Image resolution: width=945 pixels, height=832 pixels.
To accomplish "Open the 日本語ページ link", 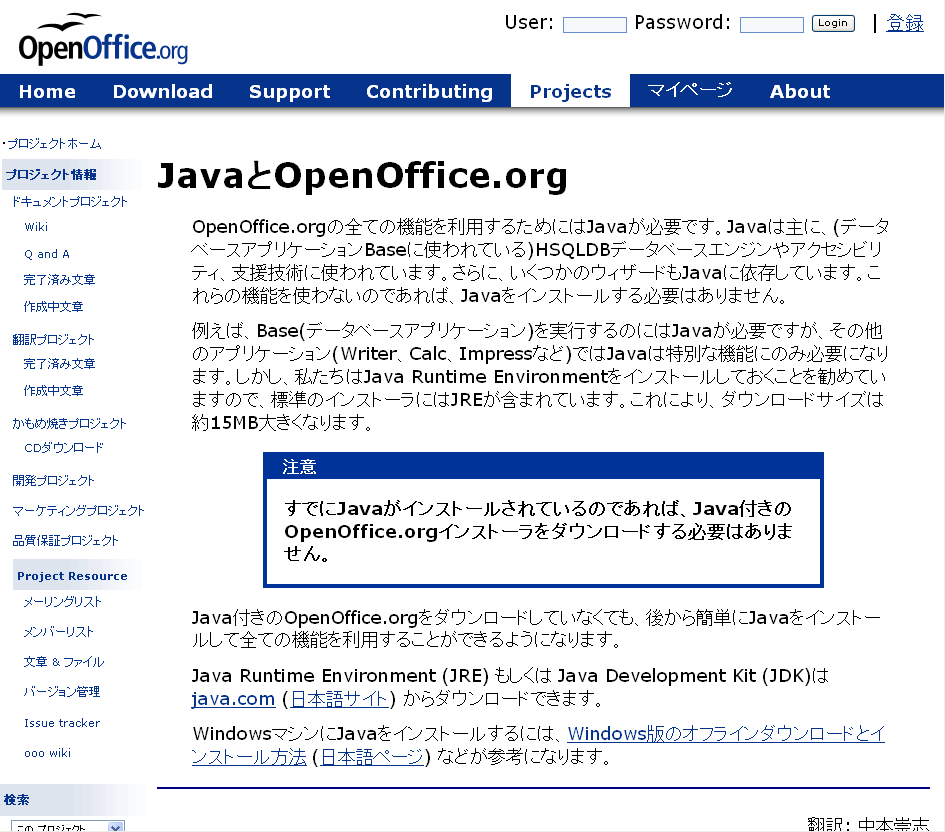I will tap(372, 757).
